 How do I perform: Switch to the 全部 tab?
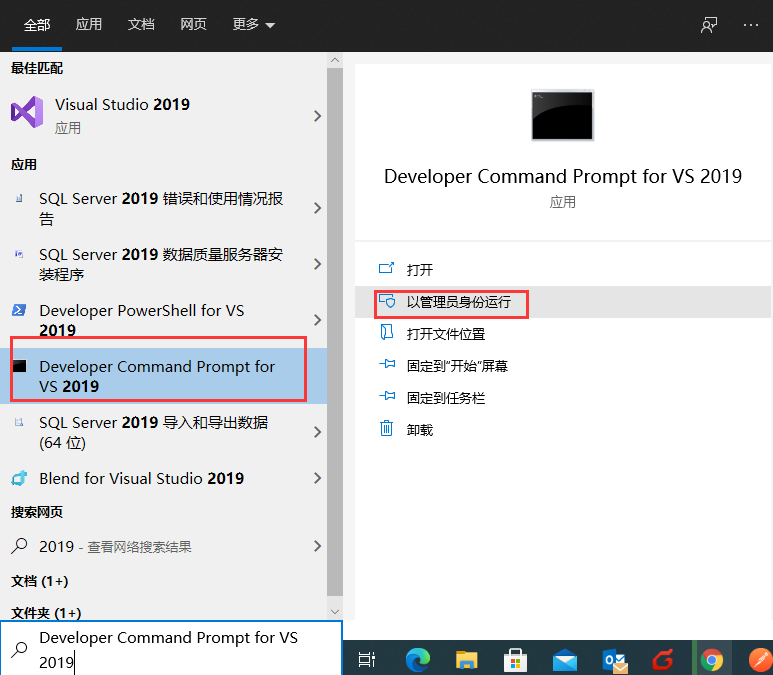[37, 25]
